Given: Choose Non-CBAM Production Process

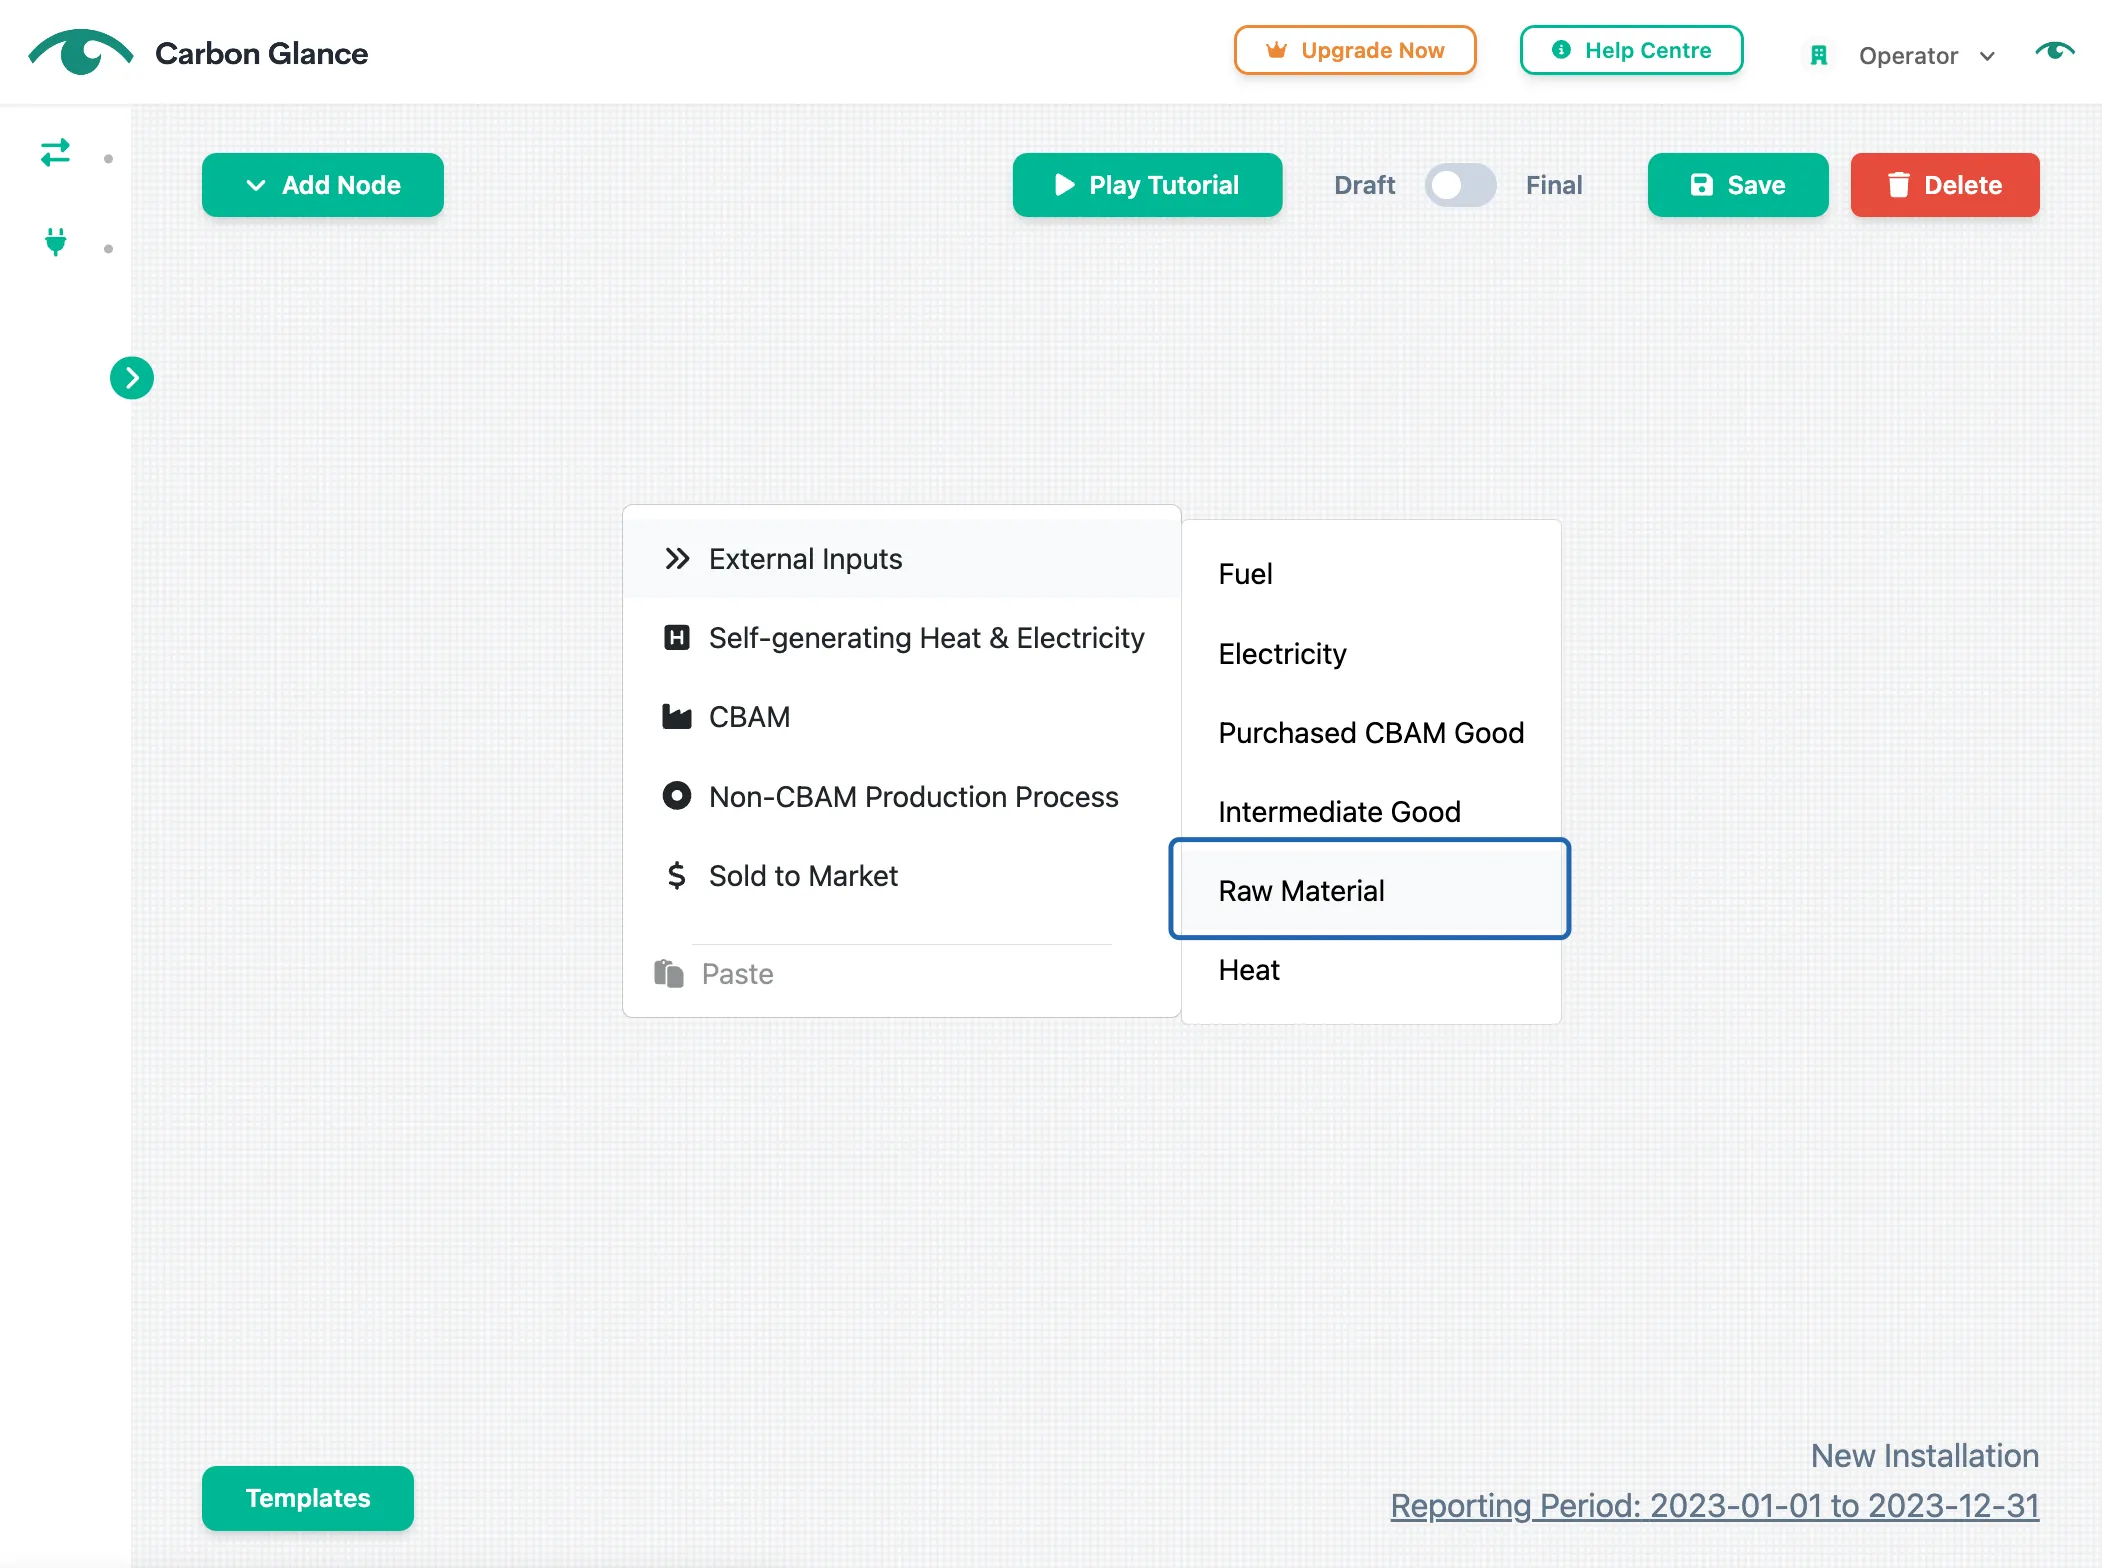Looking at the screenshot, I should 902,797.
